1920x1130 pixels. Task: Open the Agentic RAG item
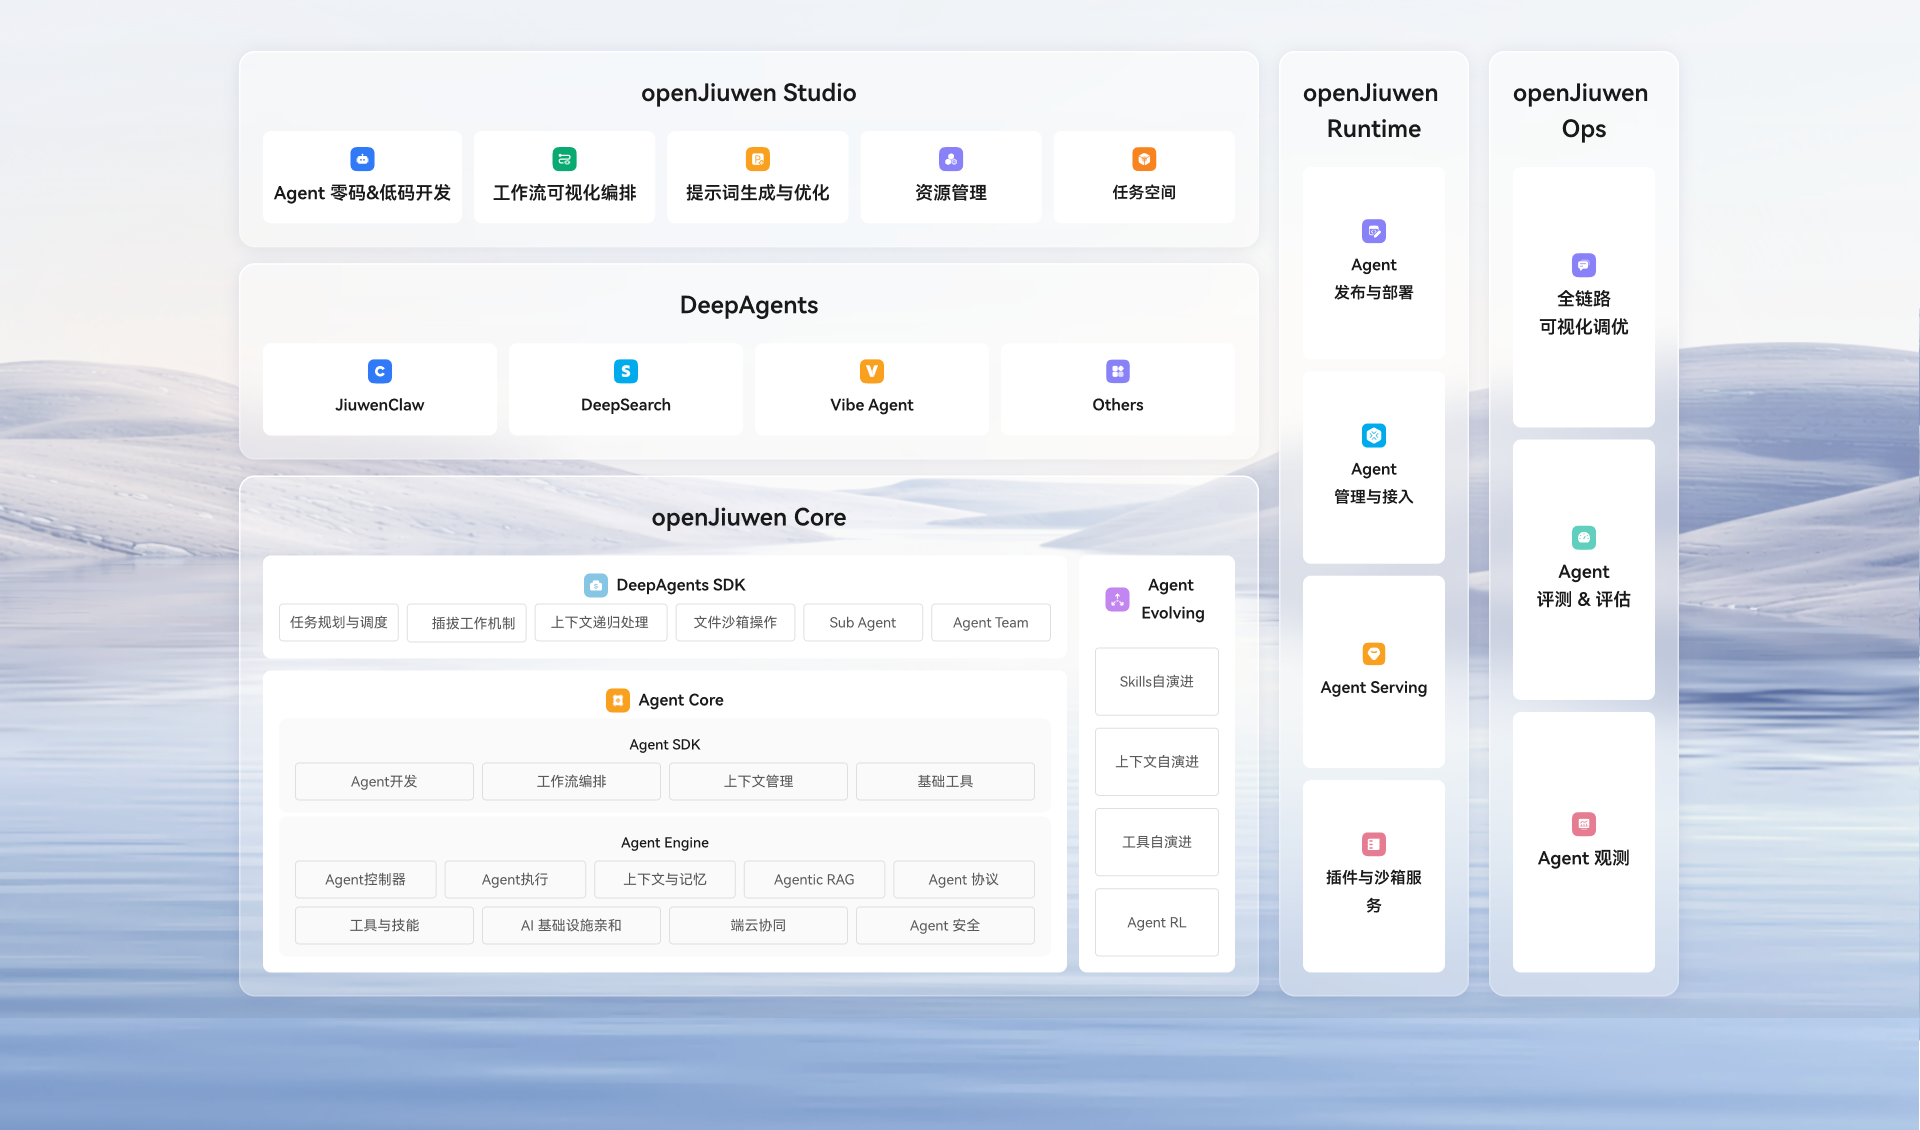pos(814,879)
